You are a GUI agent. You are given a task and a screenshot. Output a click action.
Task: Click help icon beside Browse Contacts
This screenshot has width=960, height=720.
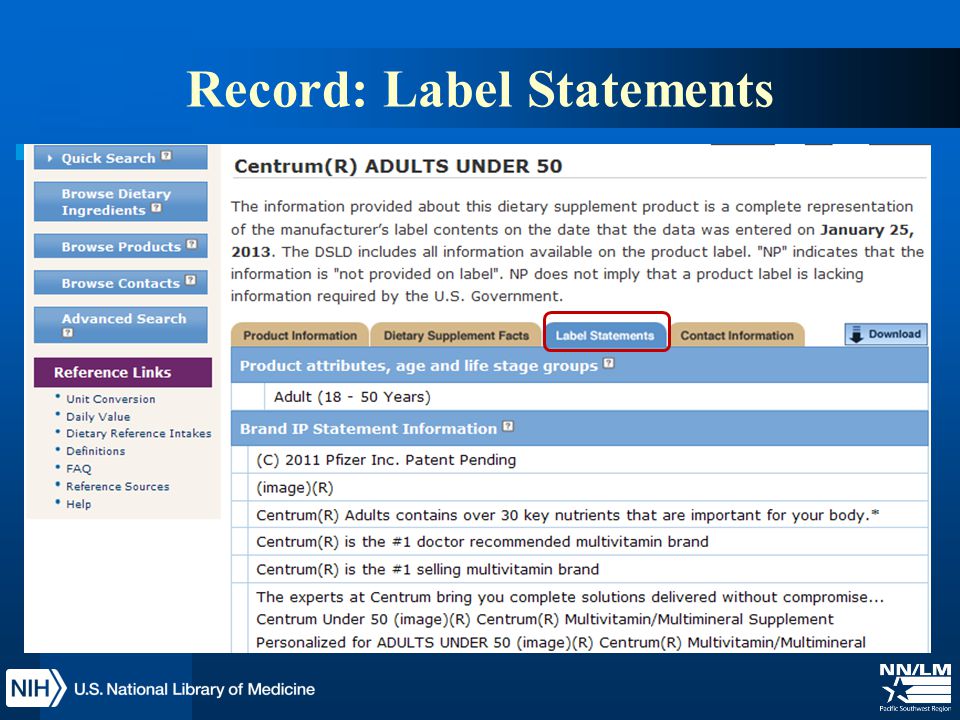click(x=190, y=280)
